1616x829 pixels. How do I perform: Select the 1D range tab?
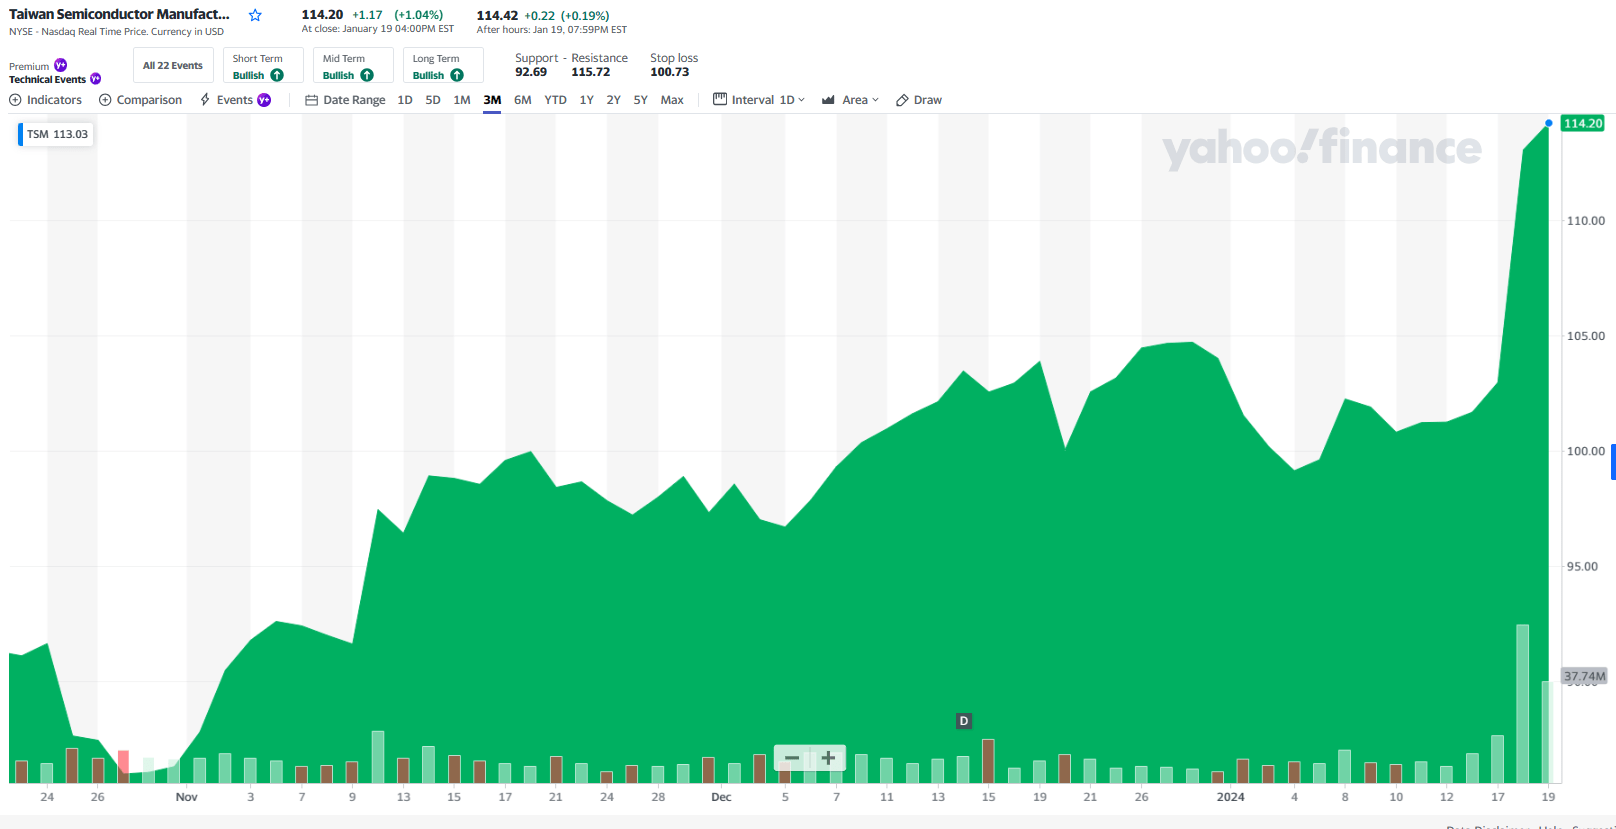(405, 100)
